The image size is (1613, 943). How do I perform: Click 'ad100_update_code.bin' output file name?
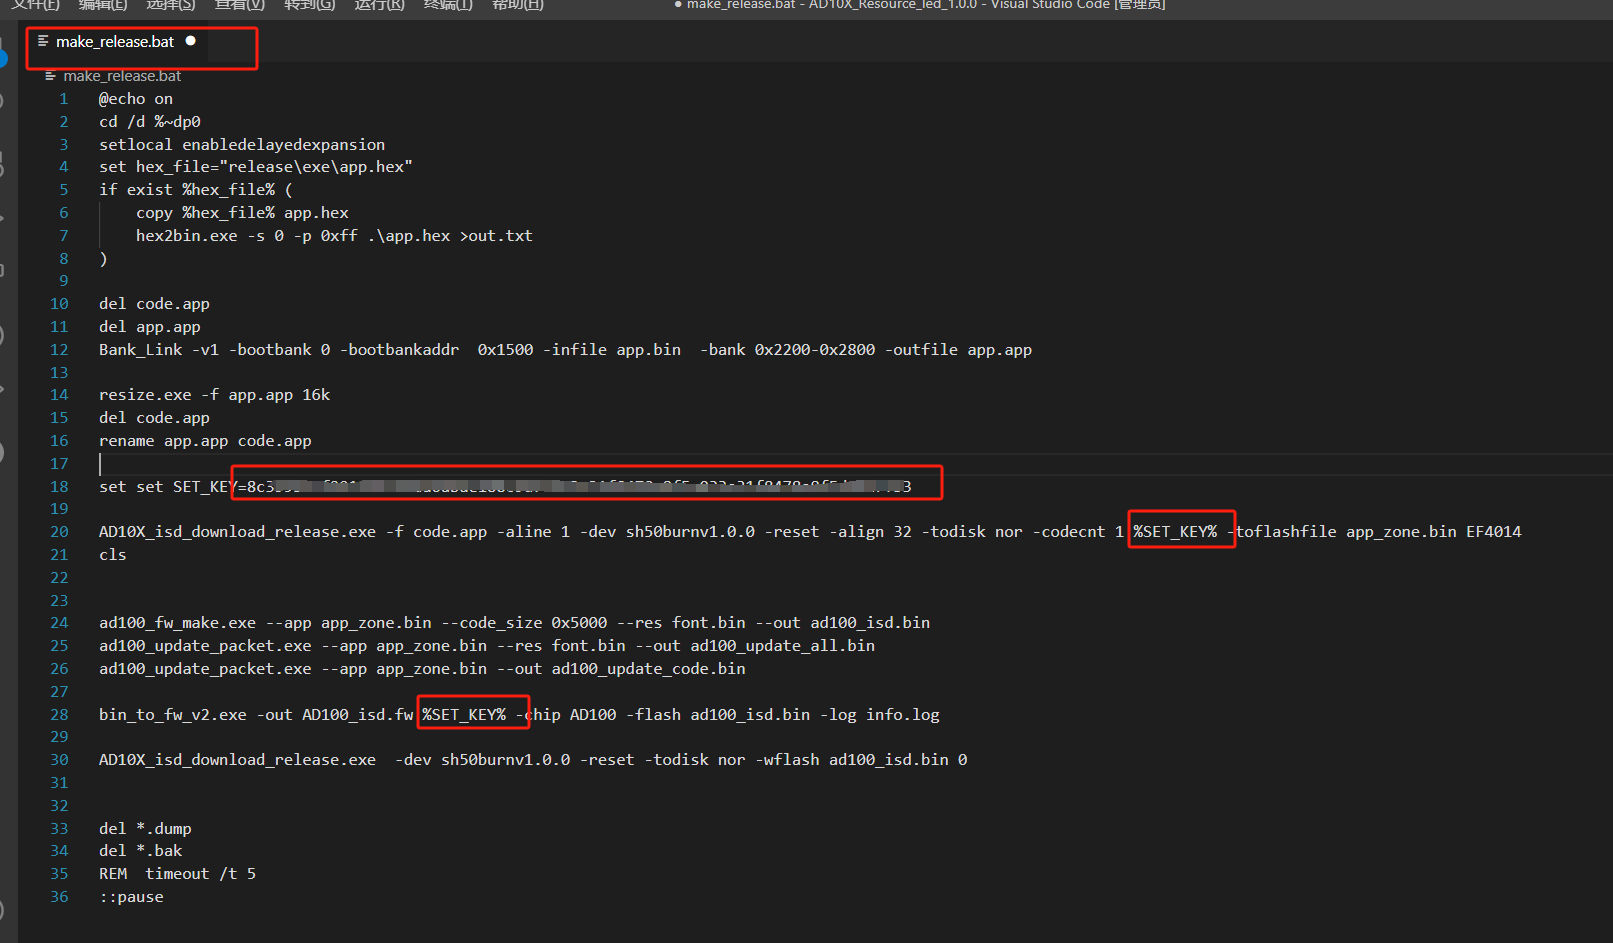click(x=649, y=669)
